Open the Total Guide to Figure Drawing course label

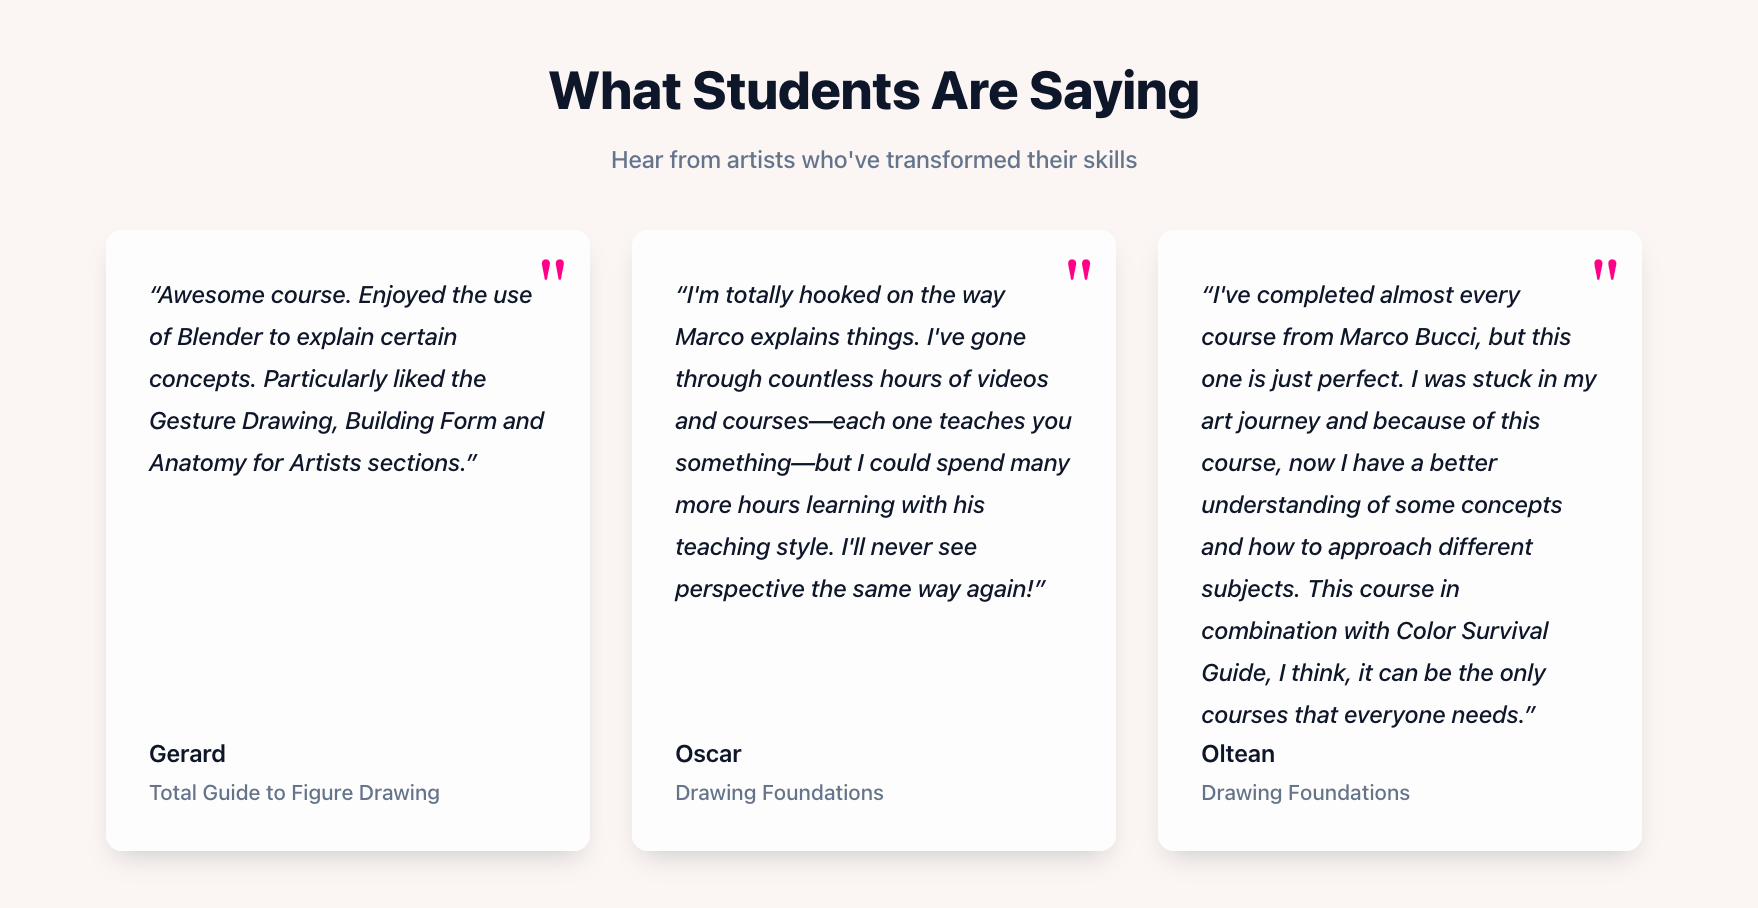coord(294,793)
